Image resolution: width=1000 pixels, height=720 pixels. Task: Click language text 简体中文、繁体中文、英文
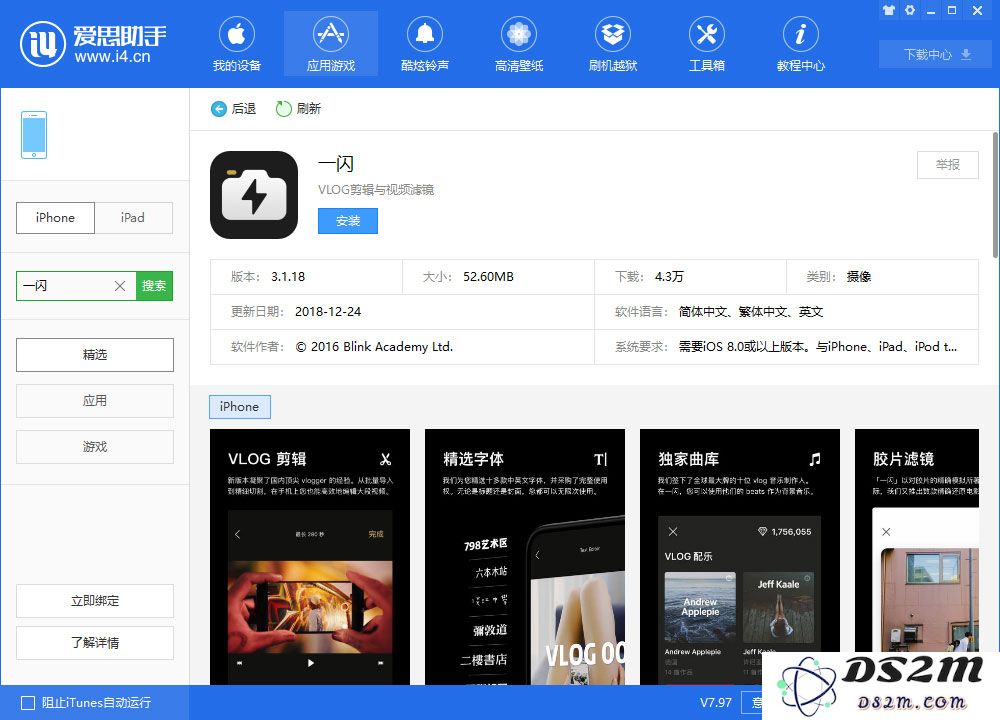click(x=751, y=312)
